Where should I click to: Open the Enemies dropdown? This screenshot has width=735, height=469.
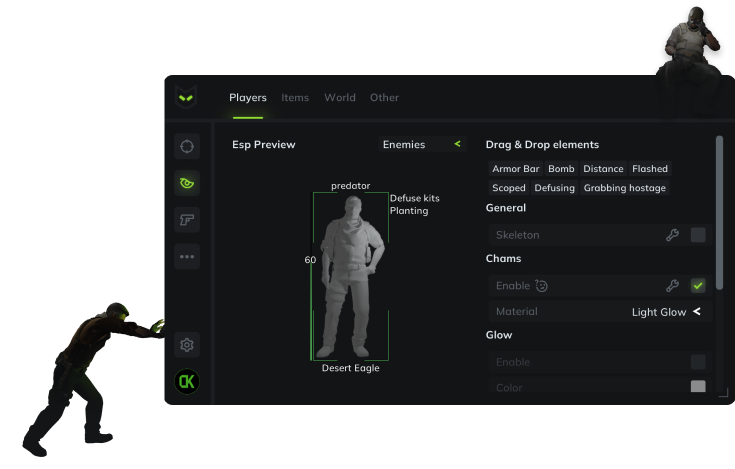pyautogui.click(x=422, y=144)
